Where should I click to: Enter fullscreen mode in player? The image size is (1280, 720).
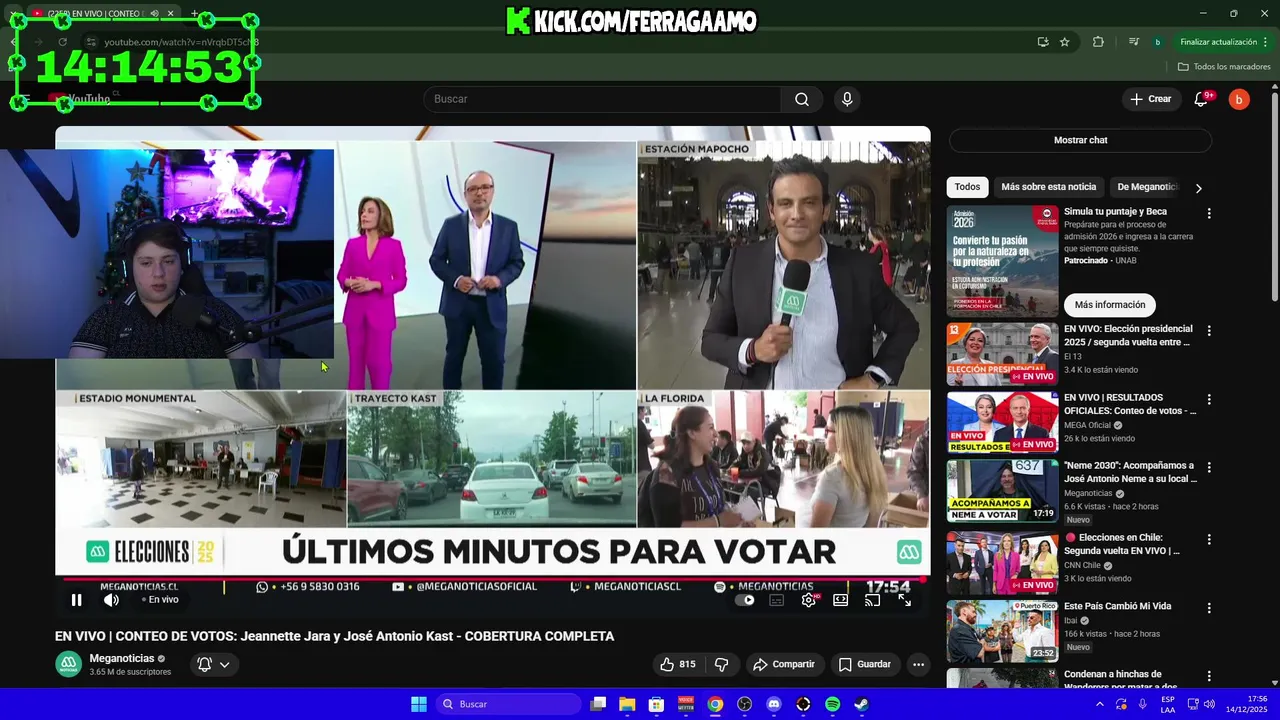click(x=905, y=600)
